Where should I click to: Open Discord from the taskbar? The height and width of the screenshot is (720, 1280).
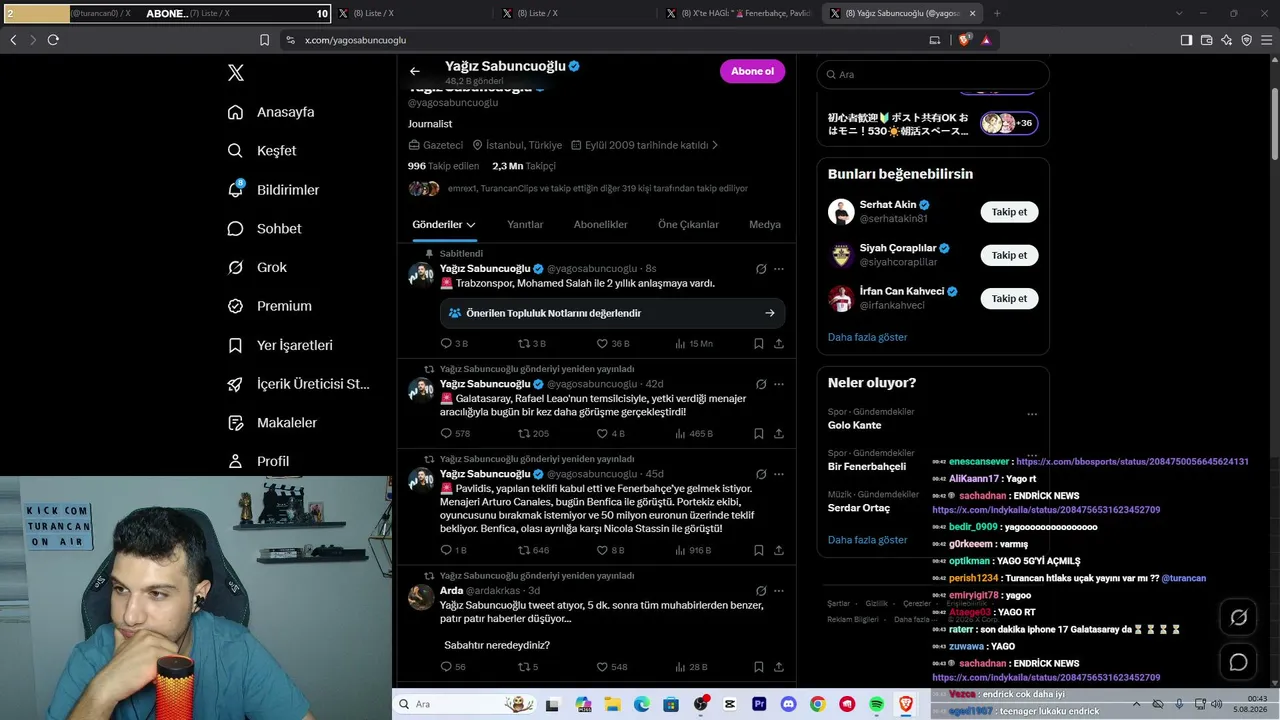click(788, 705)
